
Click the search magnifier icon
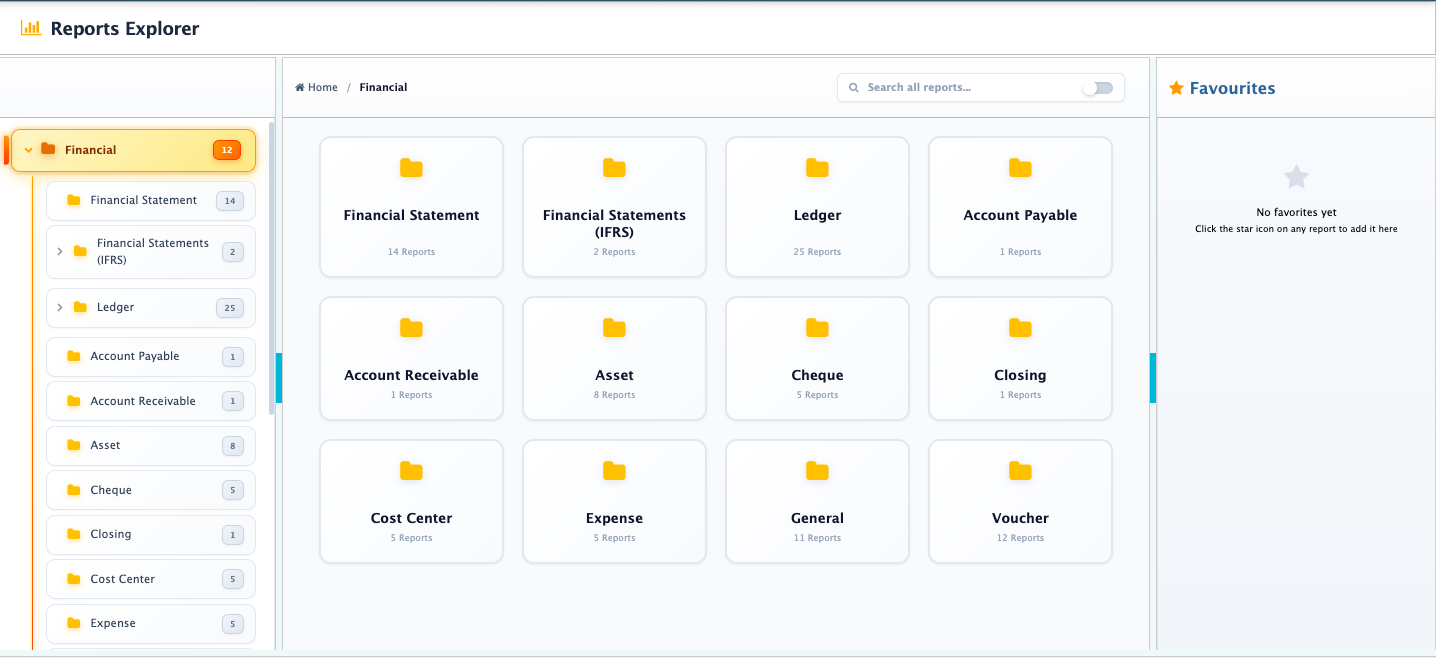(854, 88)
